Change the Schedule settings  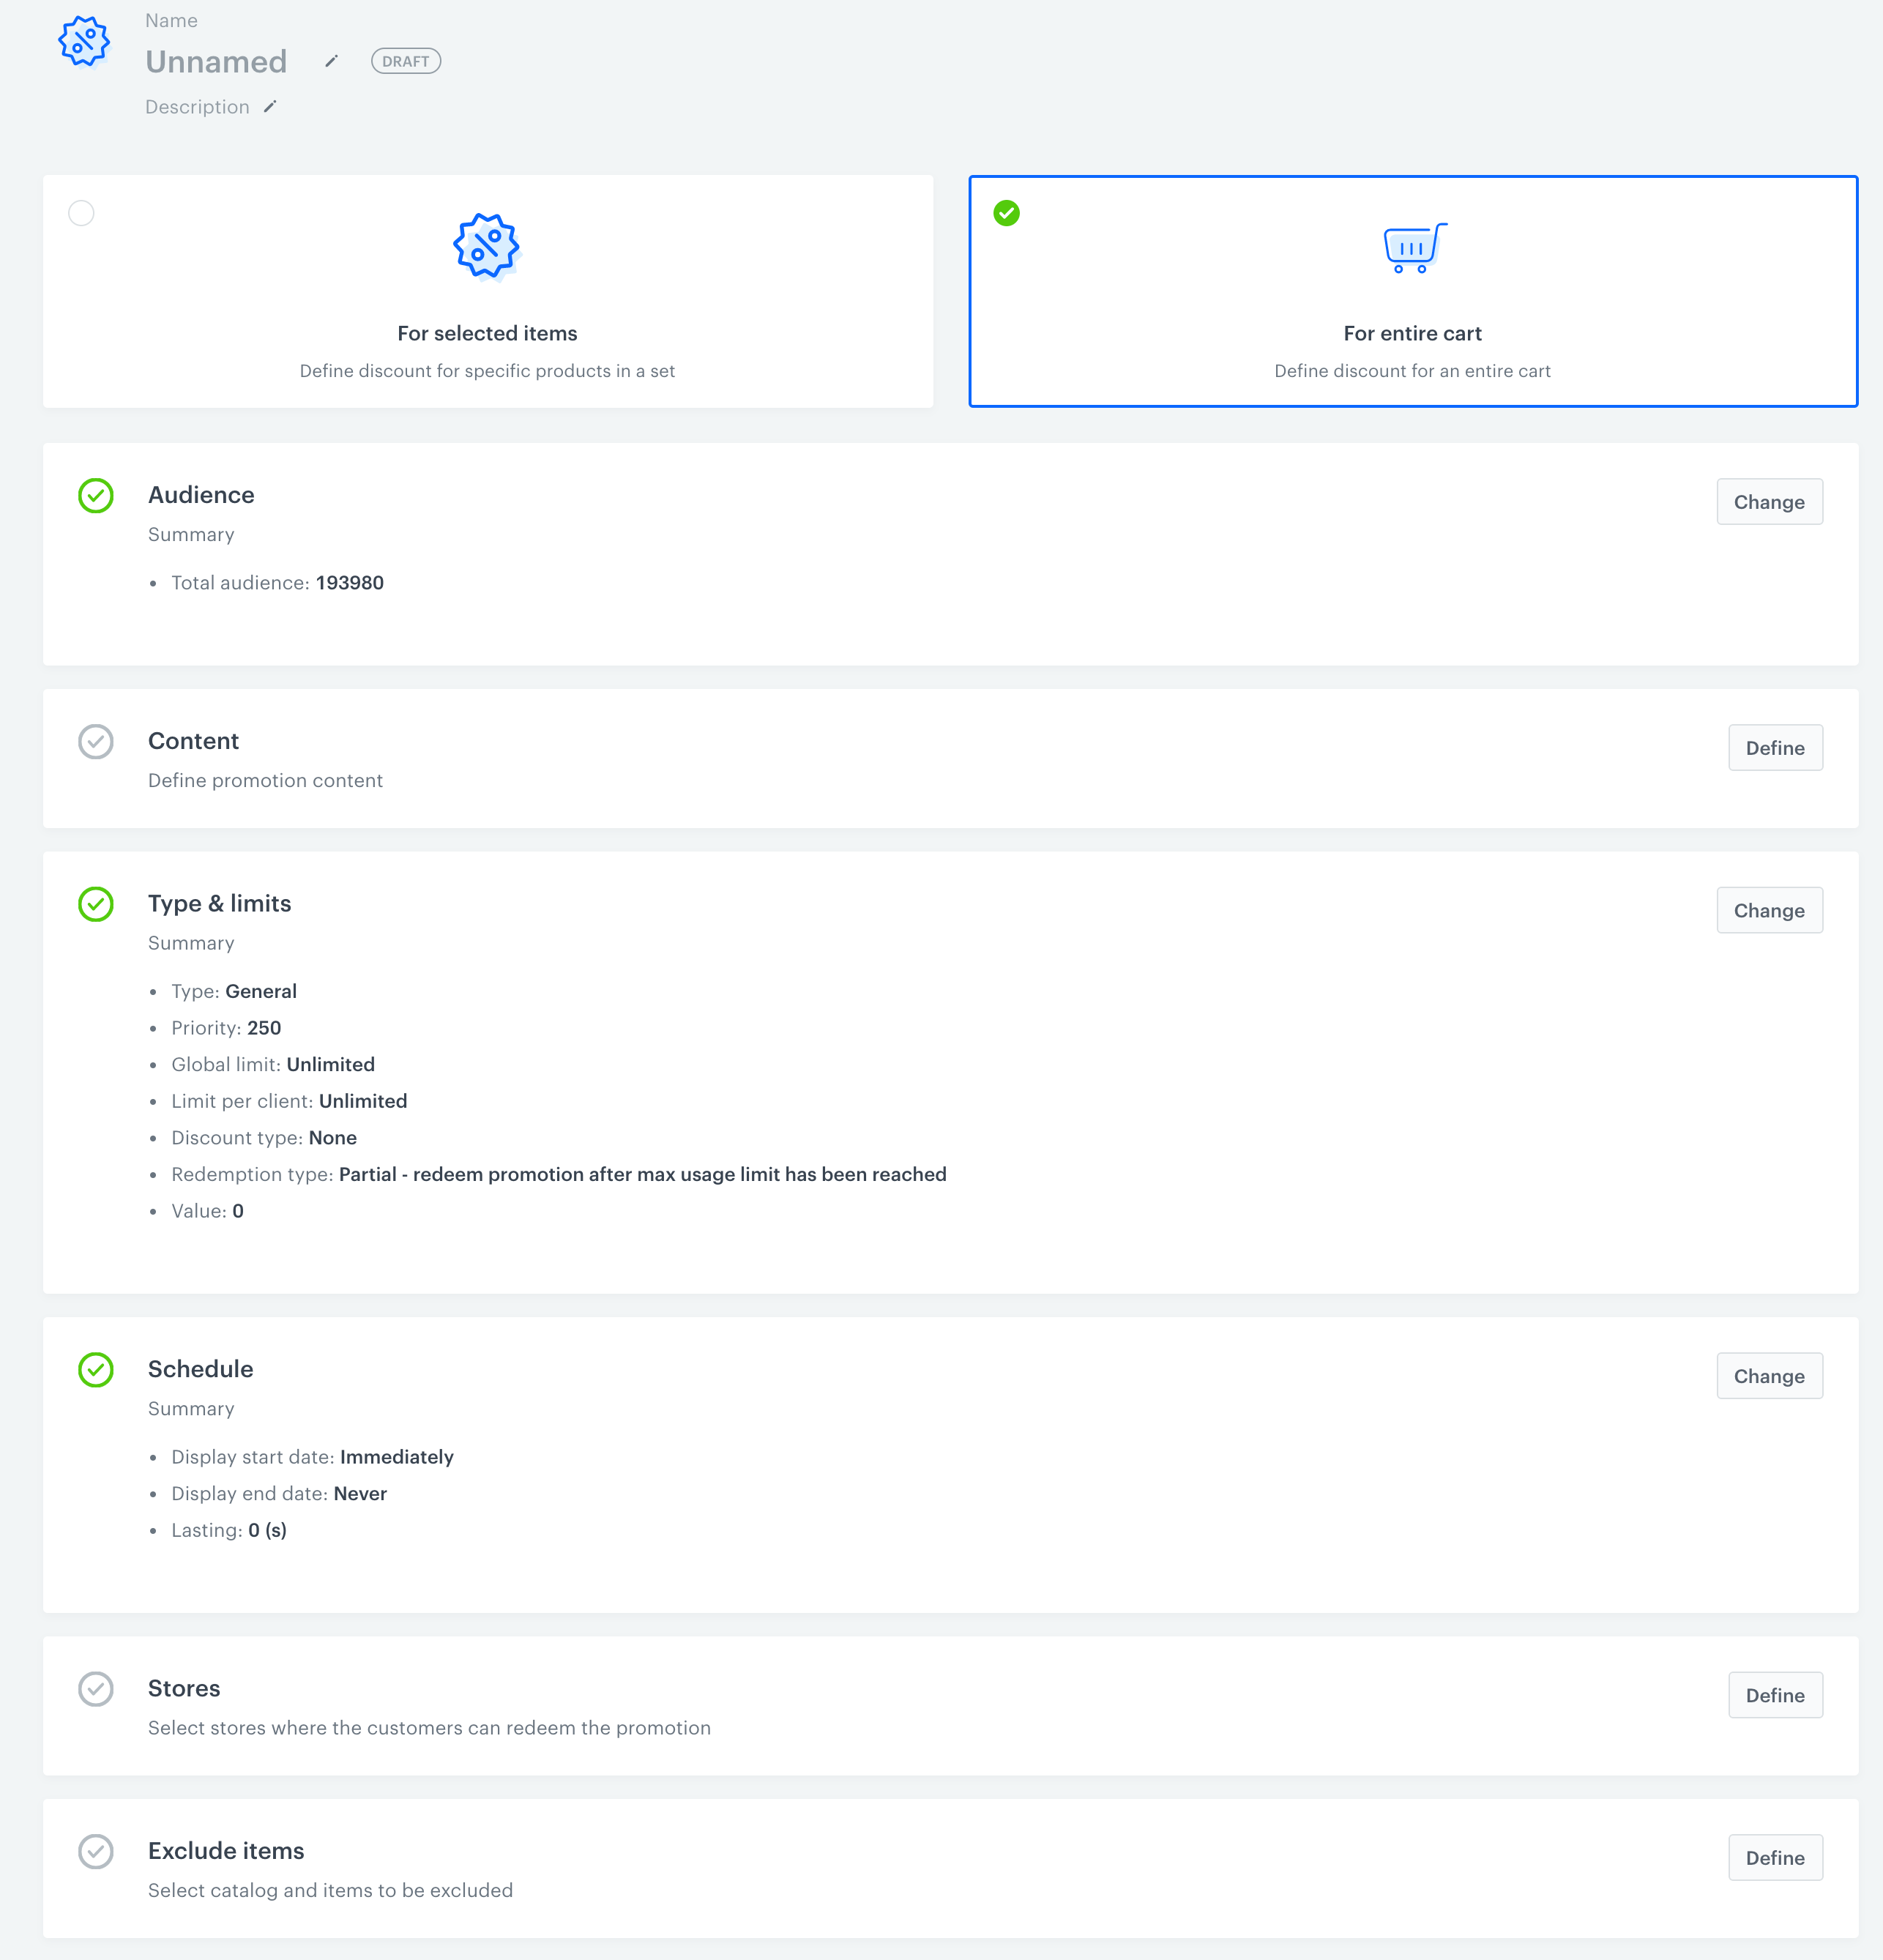click(1768, 1376)
